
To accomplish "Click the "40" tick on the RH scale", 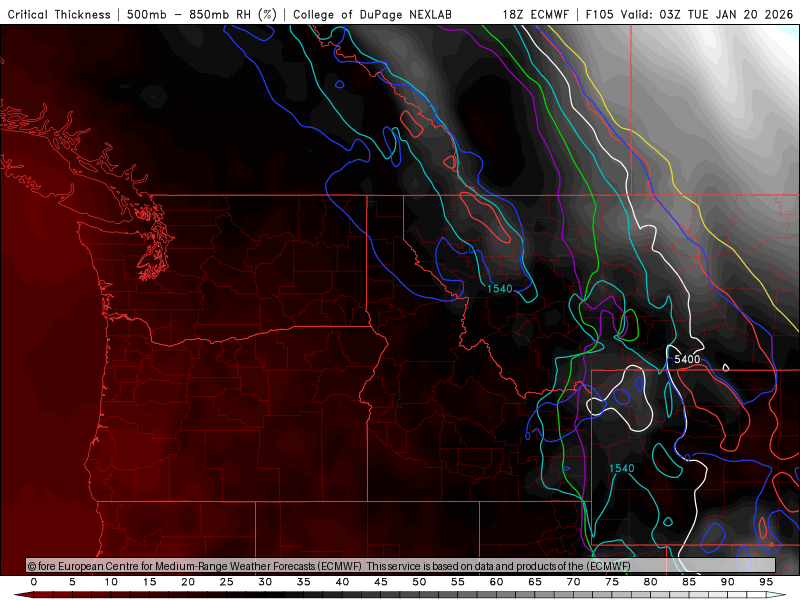I will click(342, 582).
